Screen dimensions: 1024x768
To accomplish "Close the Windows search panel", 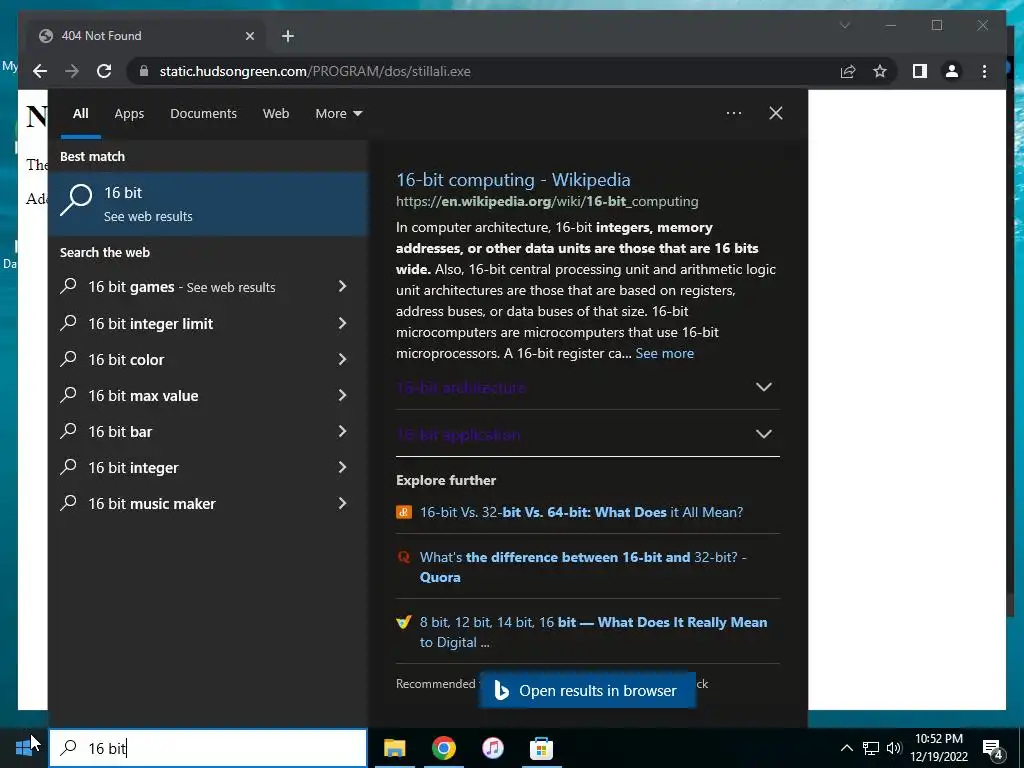I will click(x=776, y=113).
